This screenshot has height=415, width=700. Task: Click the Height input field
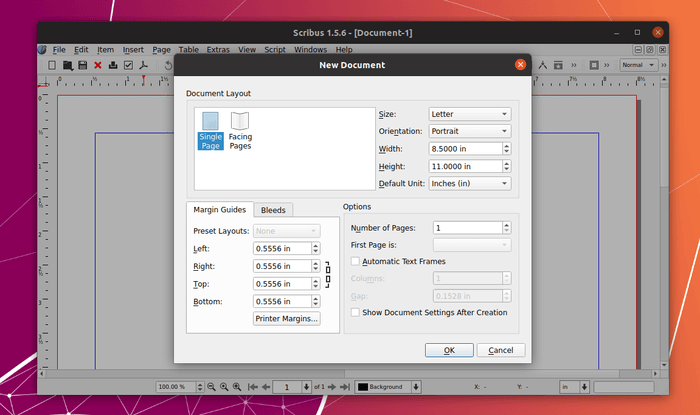pos(466,166)
